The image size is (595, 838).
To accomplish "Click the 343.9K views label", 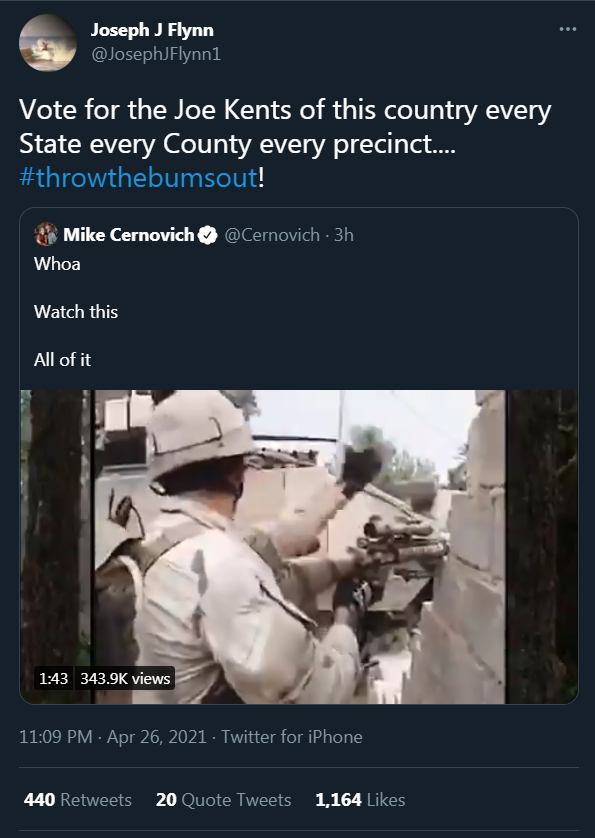I will pos(125,678).
